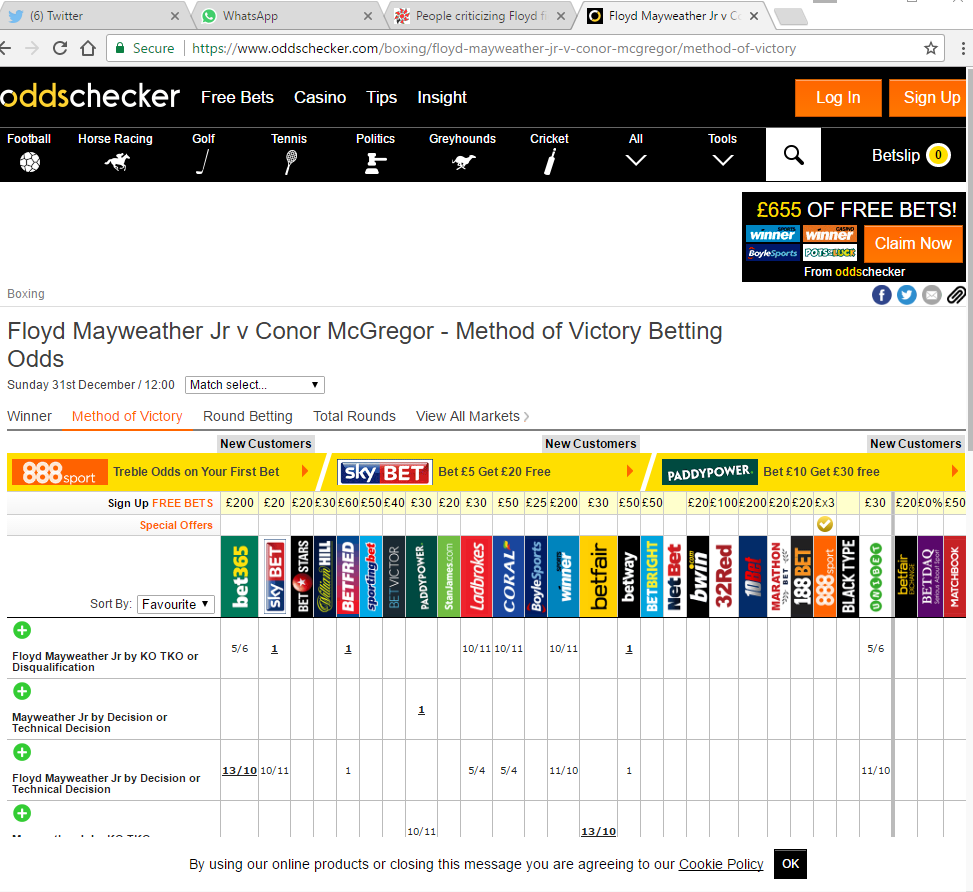Click the 32Red bookmaker logo
This screenshot has height=892, width=973.
coord(724,577)
